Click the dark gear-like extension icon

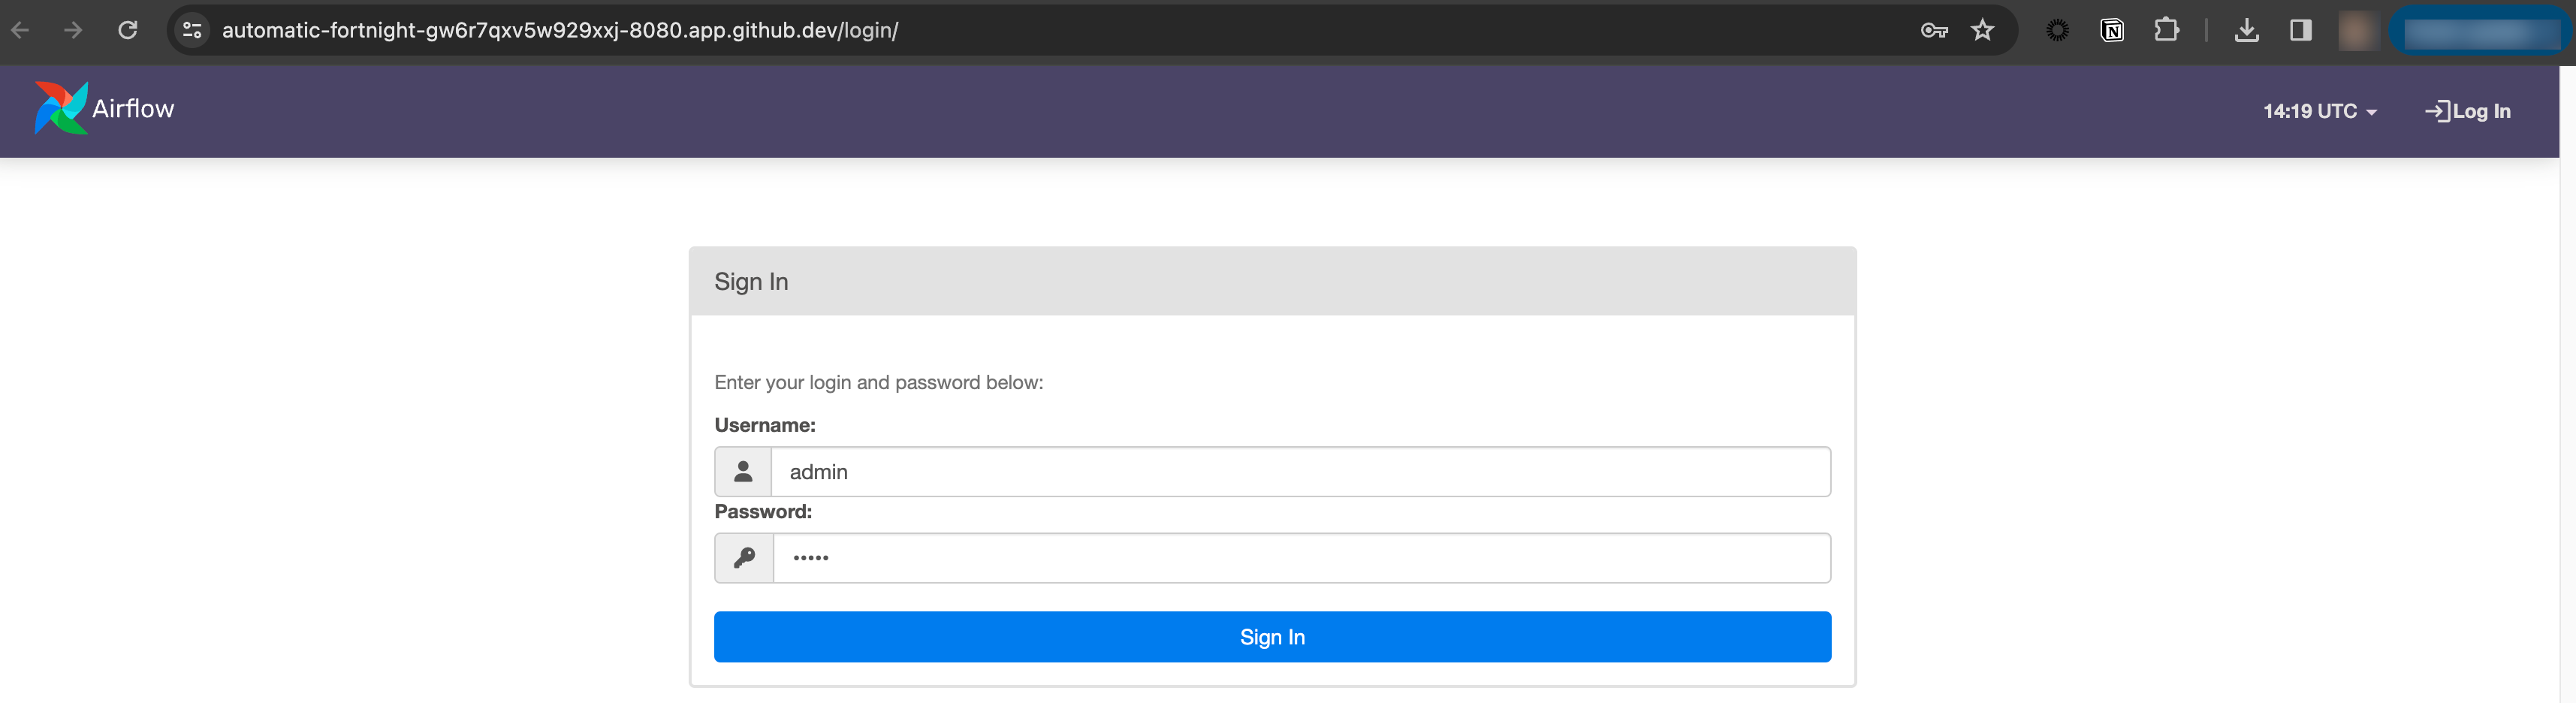2057,30
